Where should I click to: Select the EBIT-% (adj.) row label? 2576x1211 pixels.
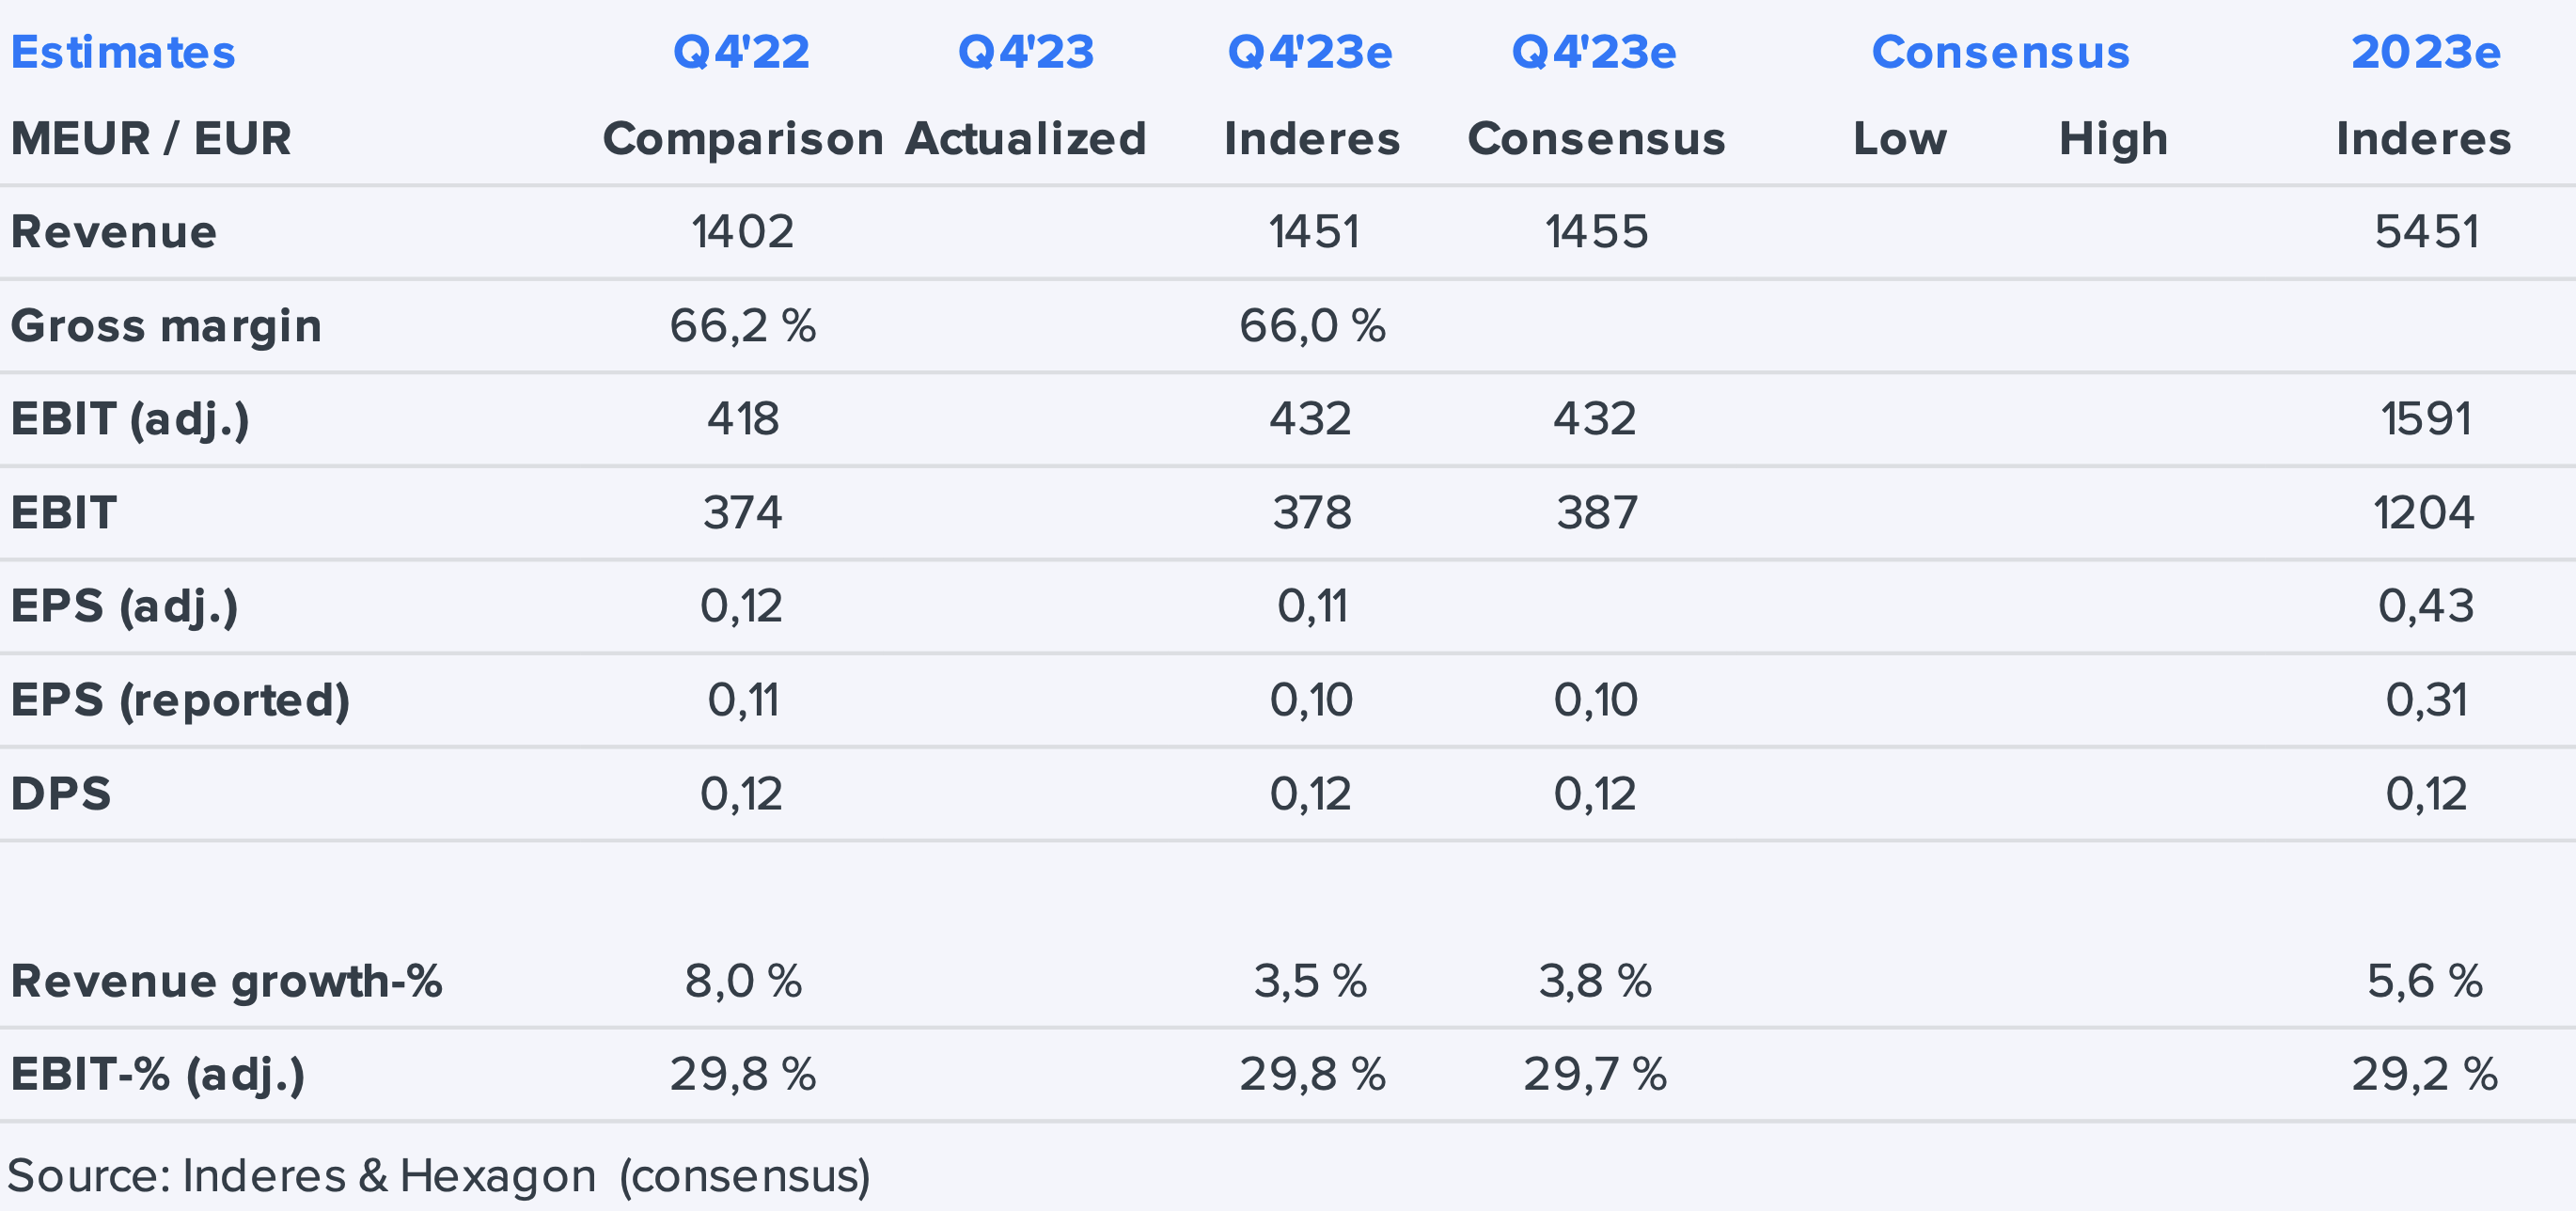158,1075
